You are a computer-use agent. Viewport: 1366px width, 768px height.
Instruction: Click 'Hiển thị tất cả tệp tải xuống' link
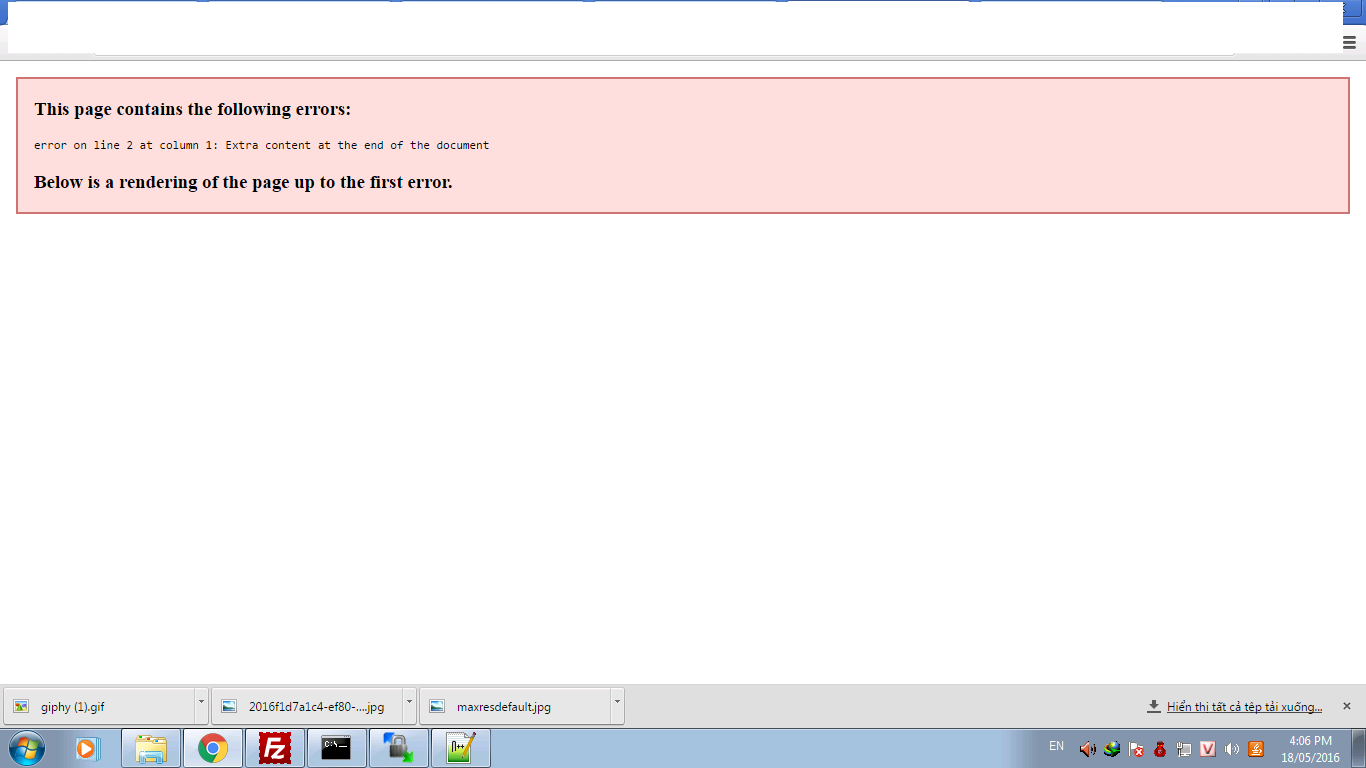tap(1243, 707)
